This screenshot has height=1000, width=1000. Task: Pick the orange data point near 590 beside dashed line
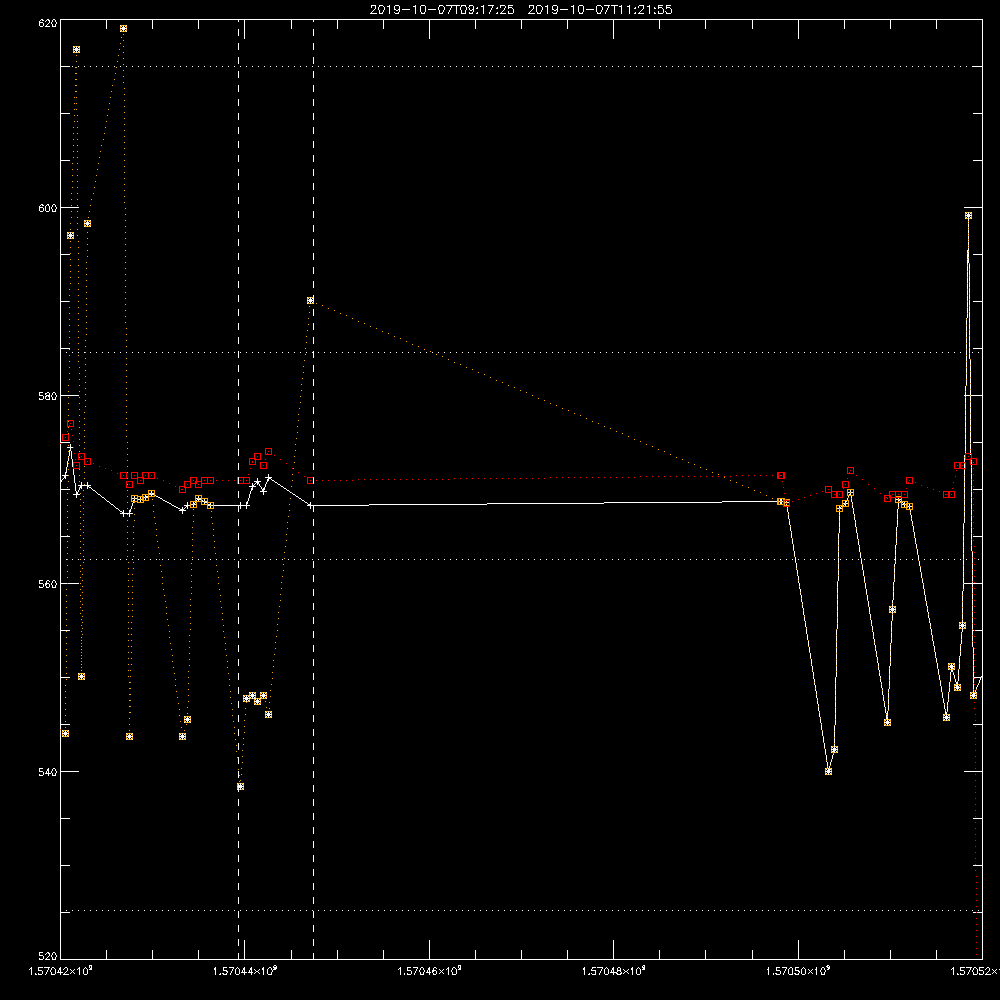tap(310, 300)
